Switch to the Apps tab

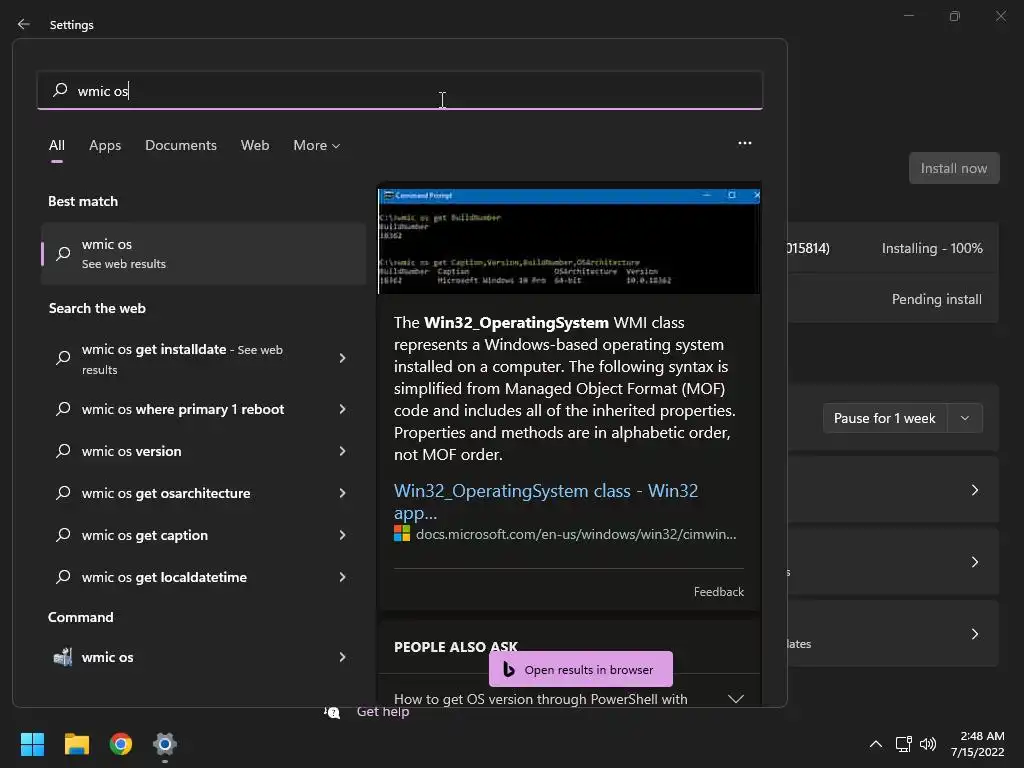pos(105,145)
